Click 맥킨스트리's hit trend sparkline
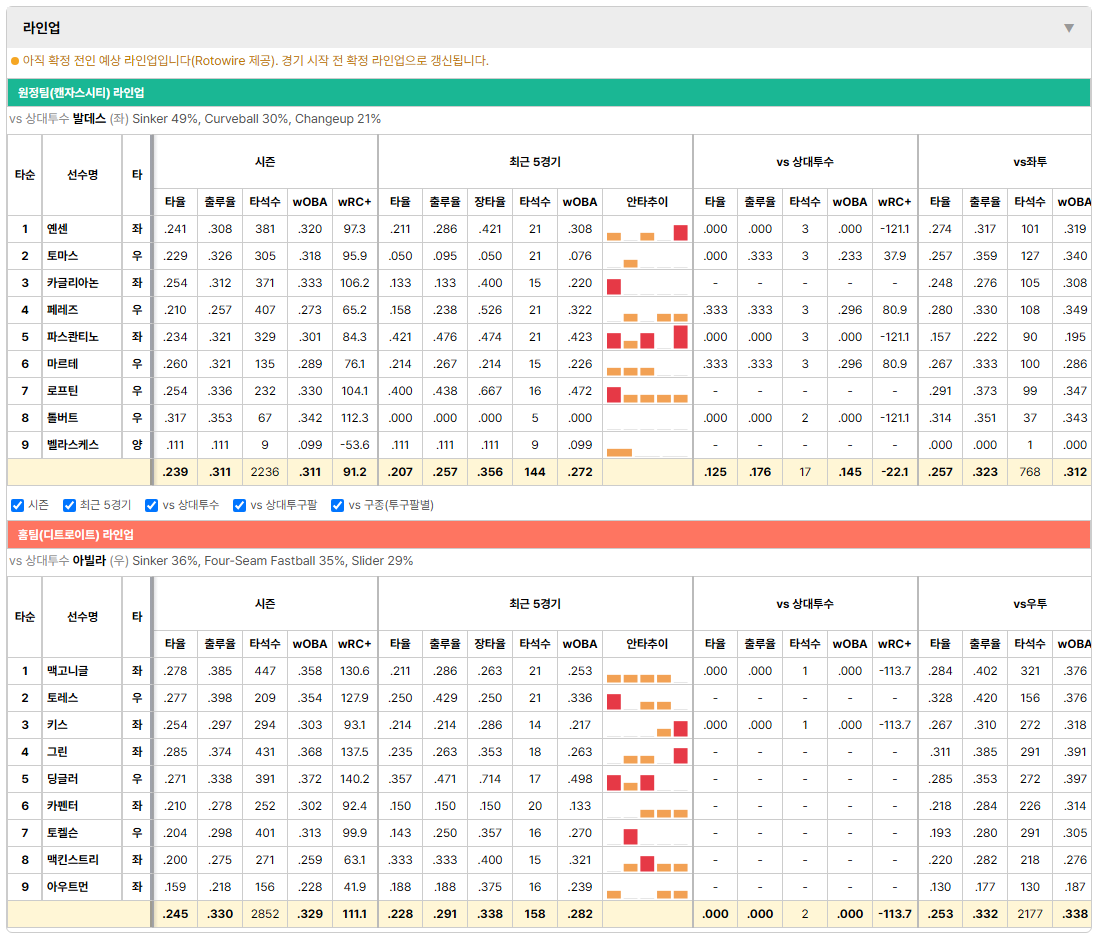Image resolution: width=1098 pixels, height=939 pixels. tap(647, 861)
